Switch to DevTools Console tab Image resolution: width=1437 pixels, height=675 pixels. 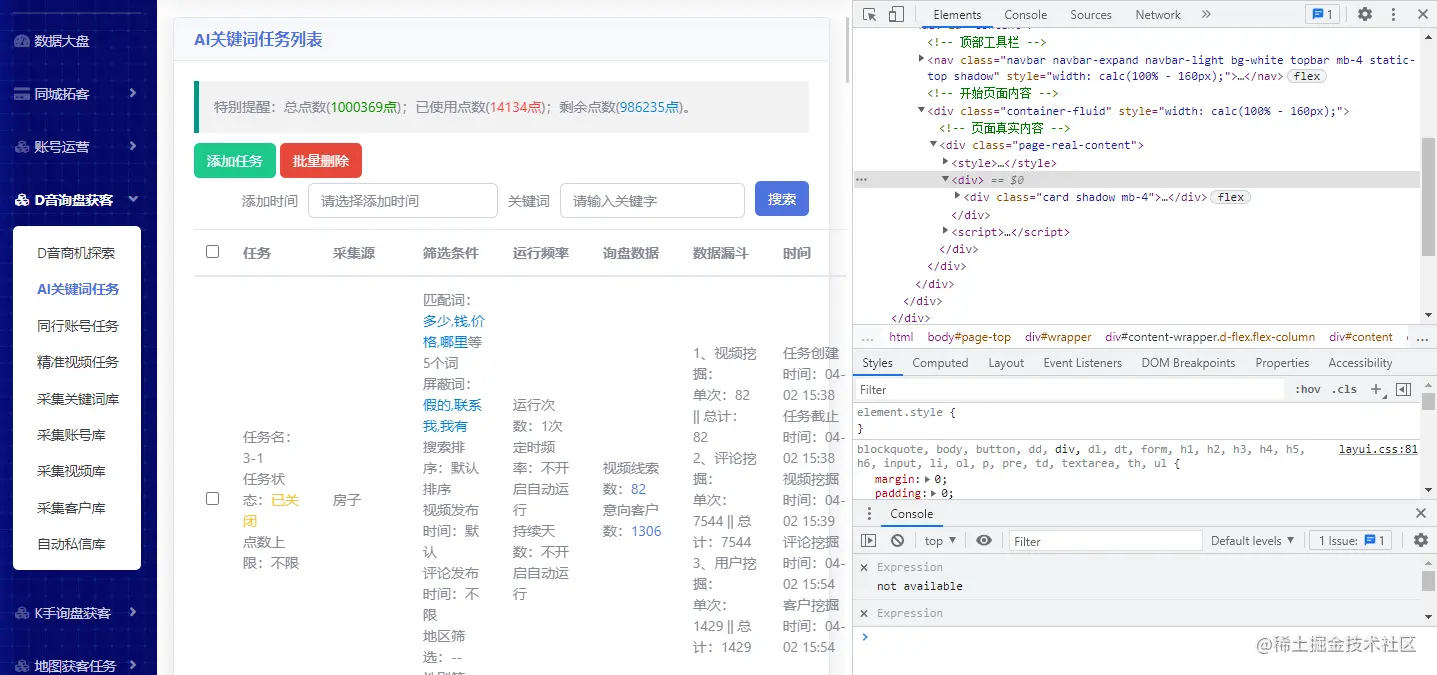pyautogui.click(x=1026, y=14)
